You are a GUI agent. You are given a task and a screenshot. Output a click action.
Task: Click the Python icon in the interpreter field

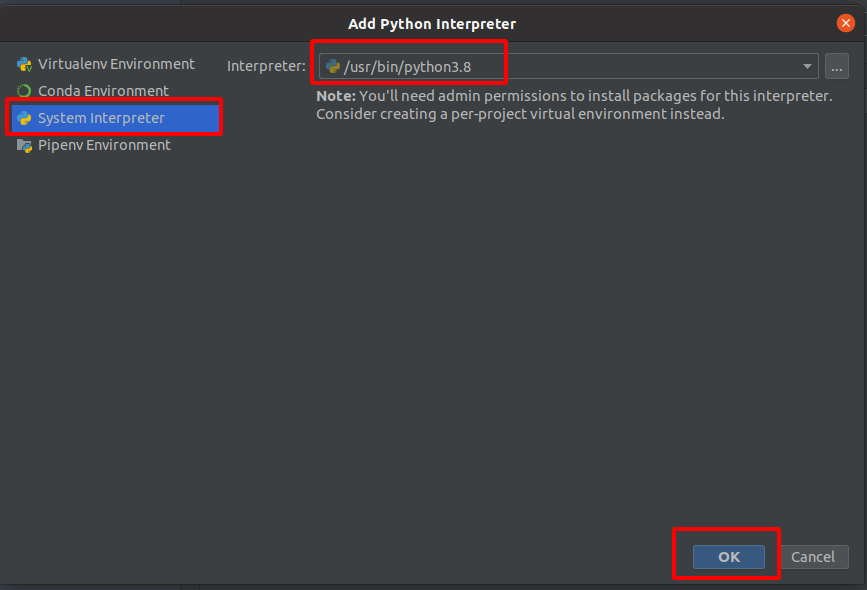pos(333,67)
